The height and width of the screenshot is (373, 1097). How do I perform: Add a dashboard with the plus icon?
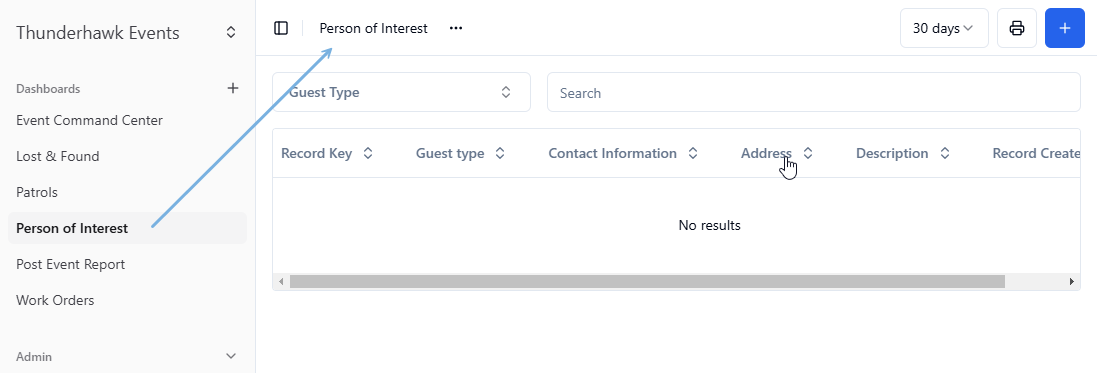click(233, 88)
